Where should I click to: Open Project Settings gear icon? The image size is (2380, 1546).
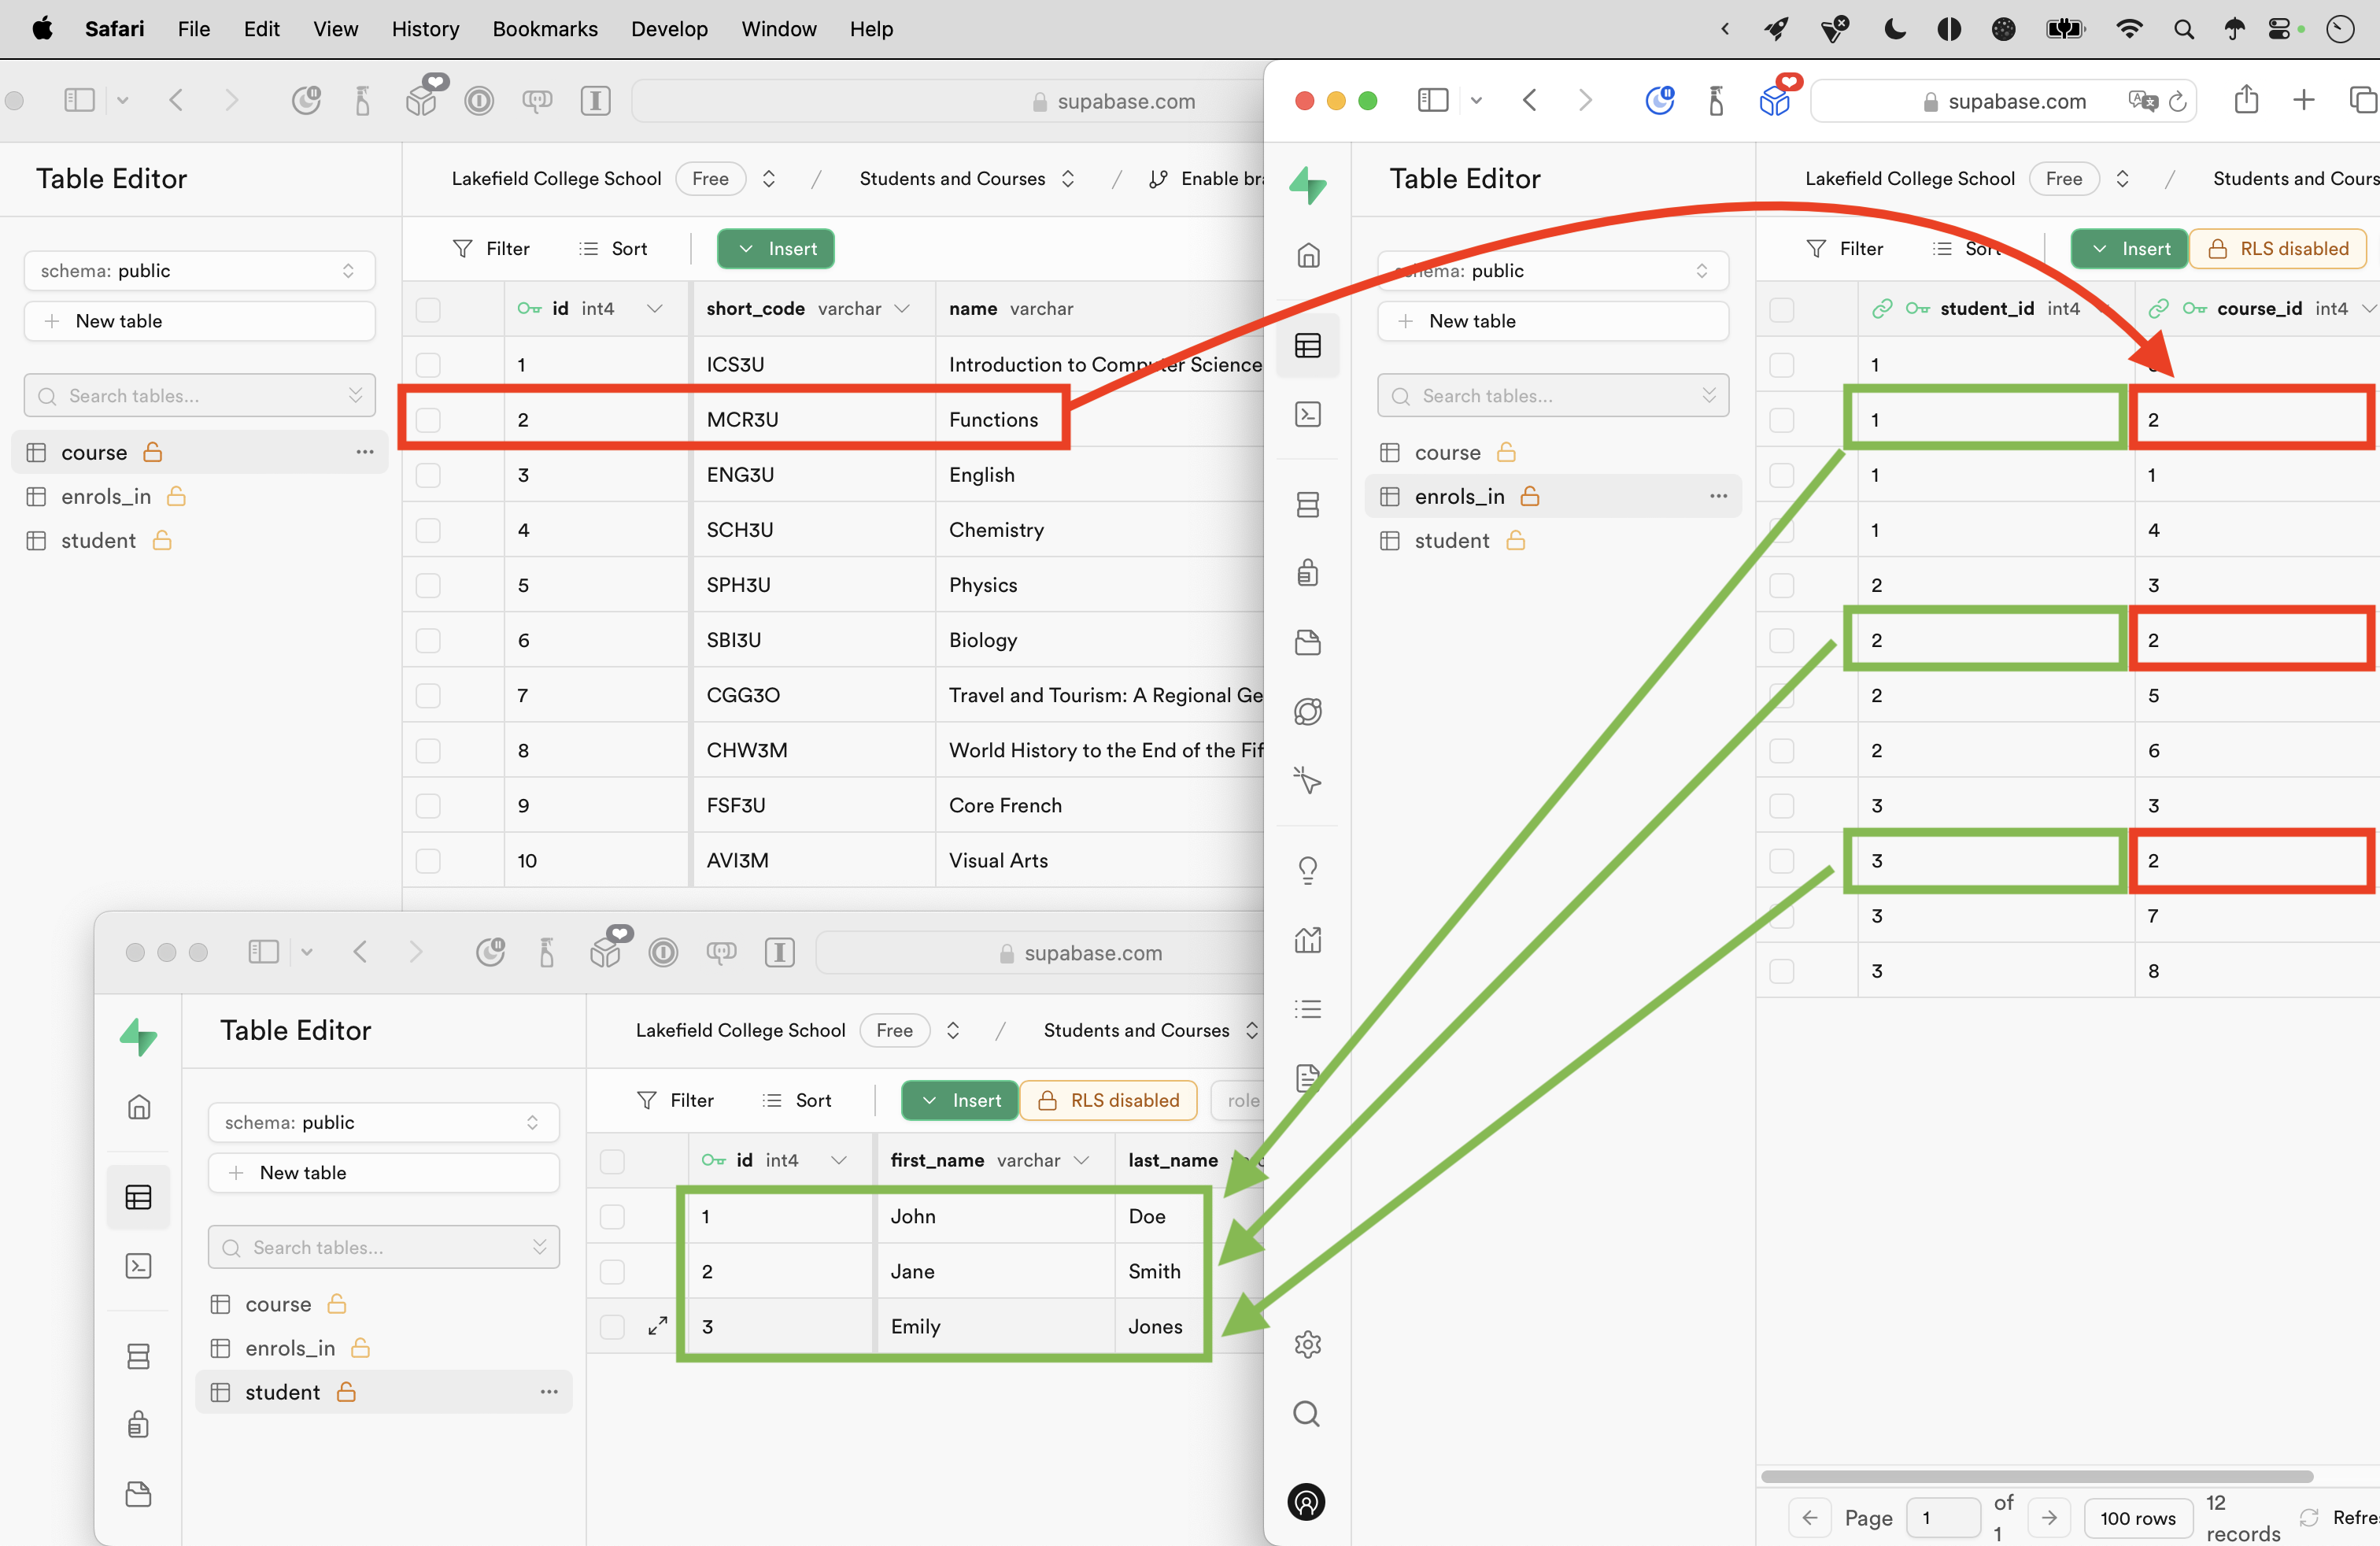1307,1344
